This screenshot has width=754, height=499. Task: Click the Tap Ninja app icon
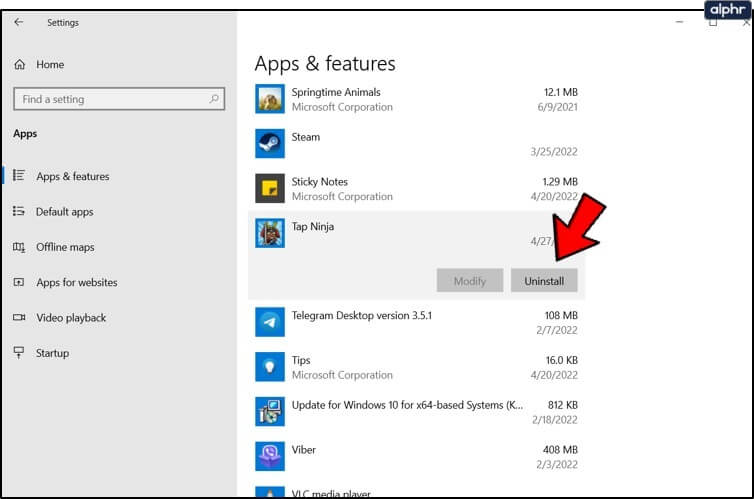pos(270,233)
